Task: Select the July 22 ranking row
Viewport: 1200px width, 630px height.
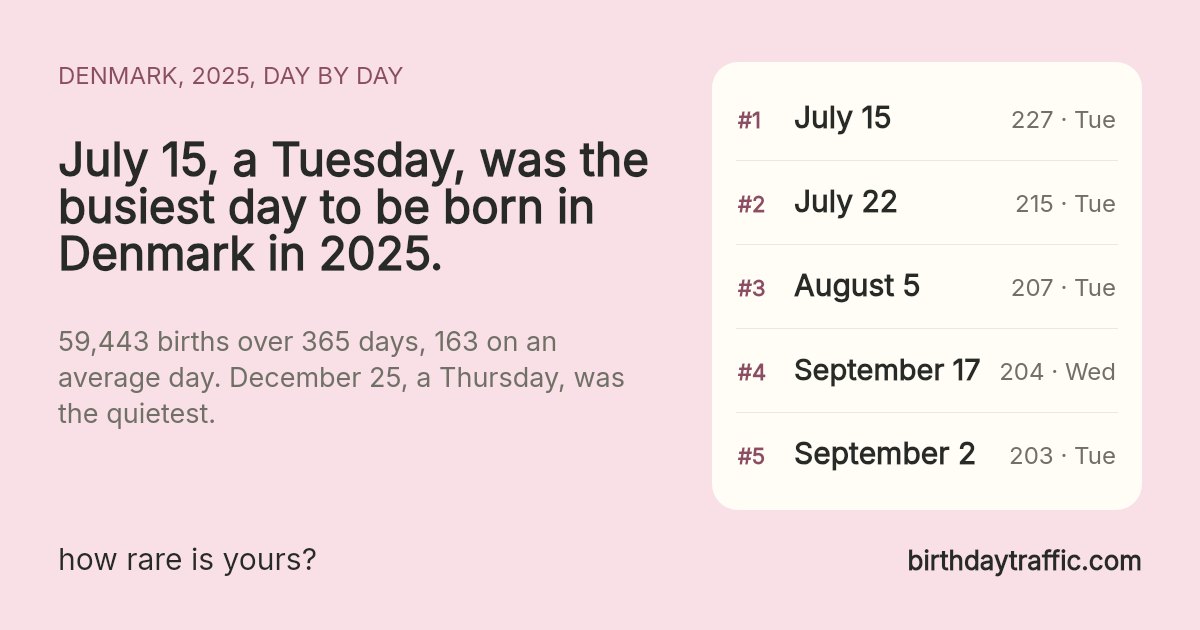Action: (927, 203)
